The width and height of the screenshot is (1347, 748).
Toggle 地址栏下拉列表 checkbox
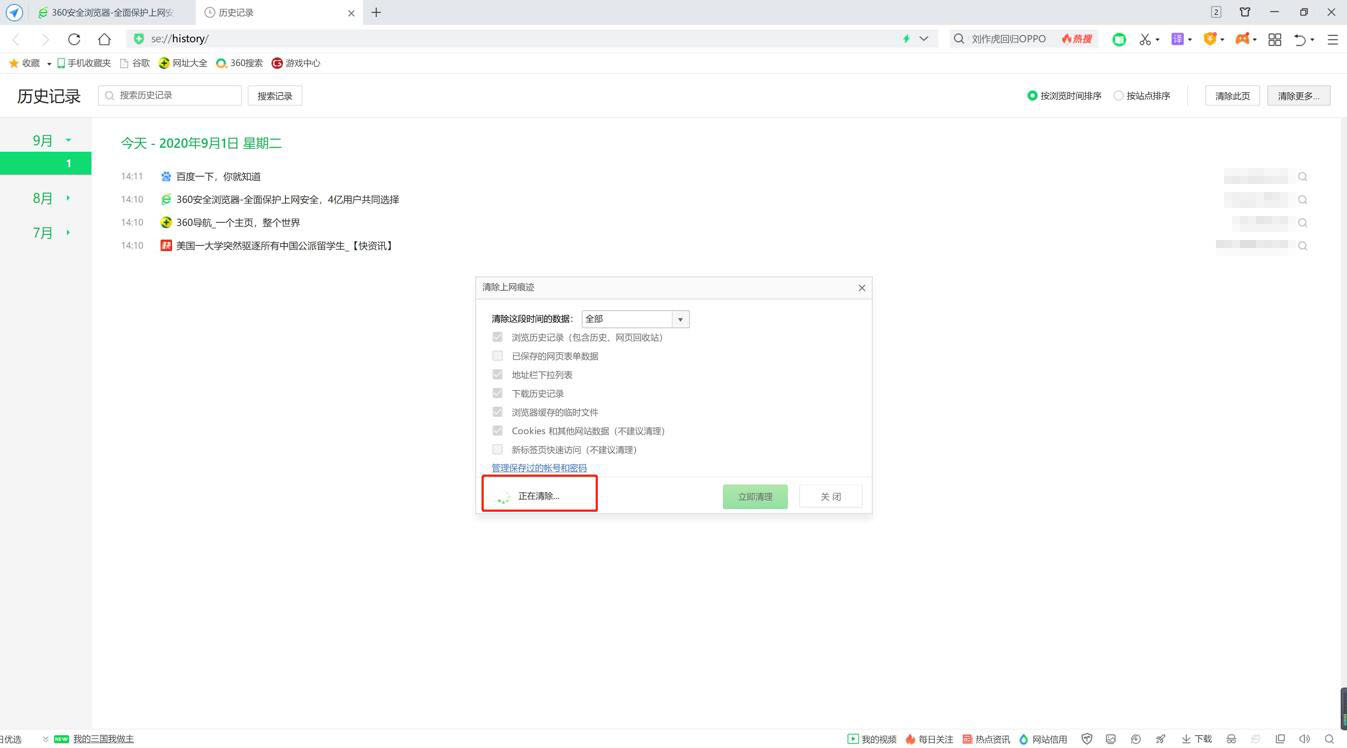pos(497,374)
